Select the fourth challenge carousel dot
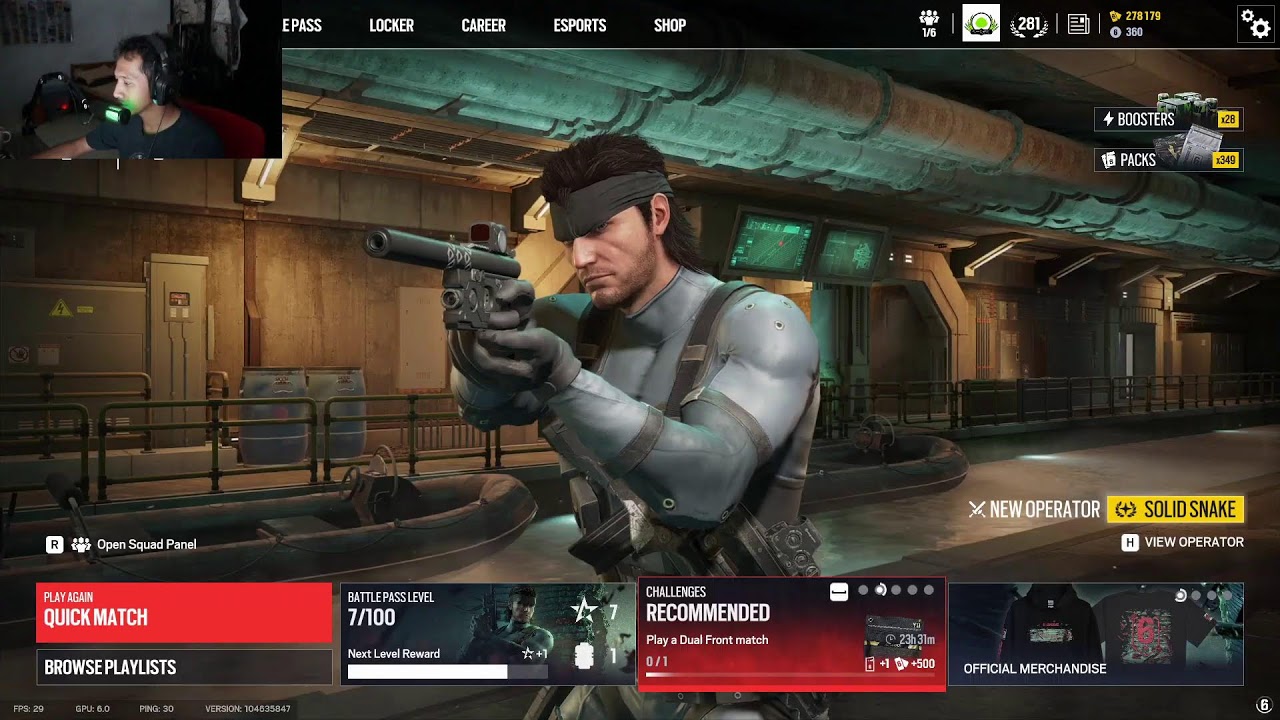Screen dimensions: 1280x720 [x=912, y=591]
